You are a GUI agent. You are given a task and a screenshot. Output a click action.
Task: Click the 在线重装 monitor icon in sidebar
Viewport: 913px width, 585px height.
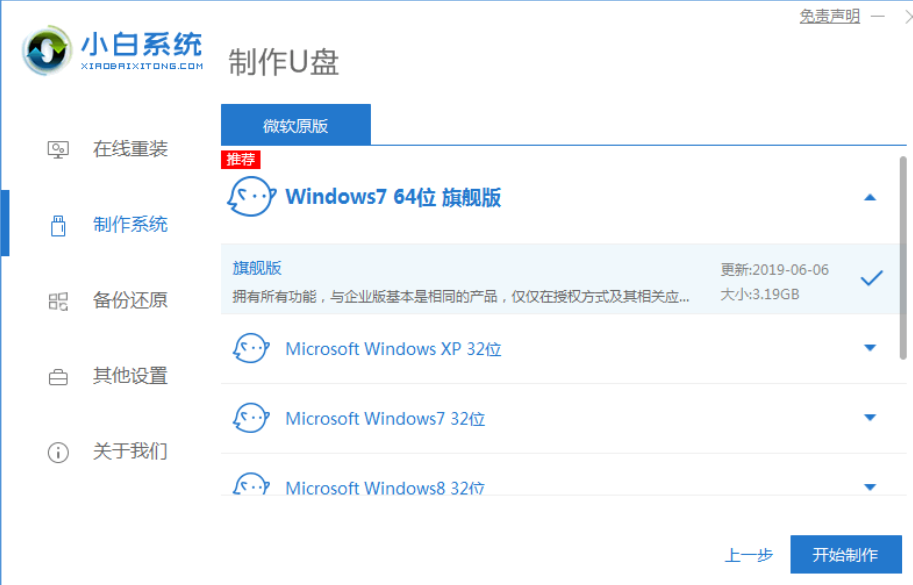pyautogui.click(x=58, y=150)
